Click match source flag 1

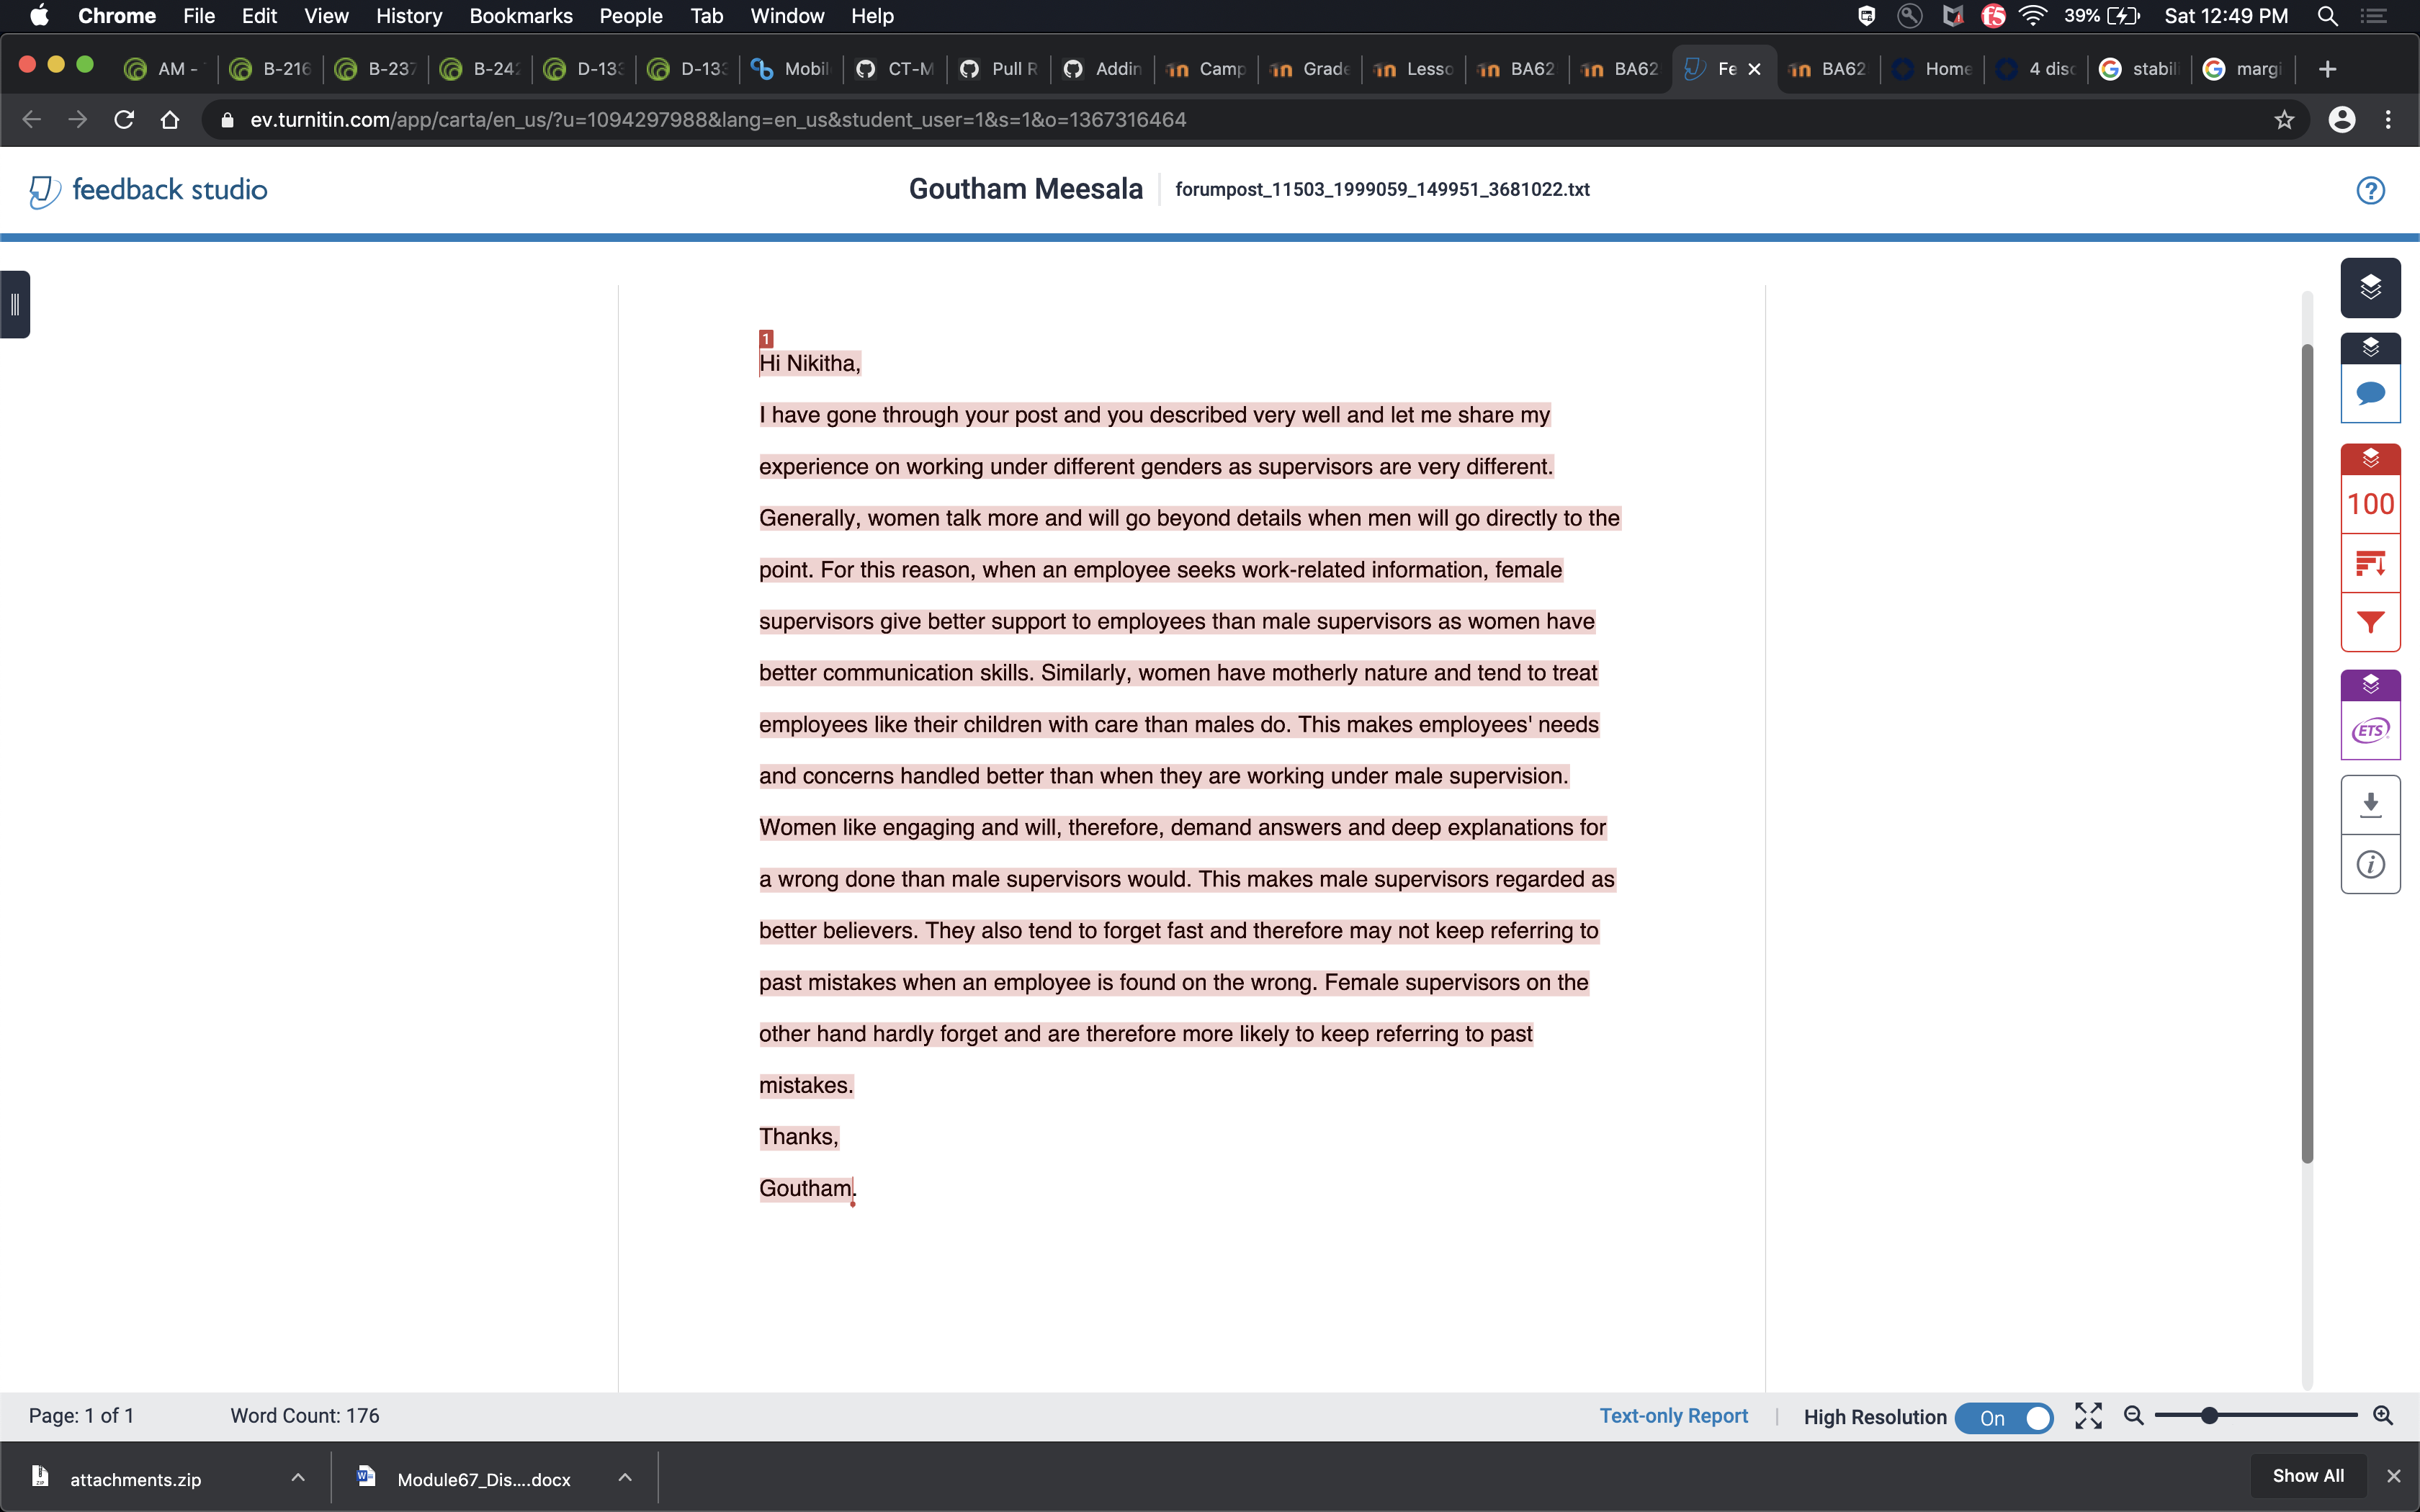click(766, 339)
